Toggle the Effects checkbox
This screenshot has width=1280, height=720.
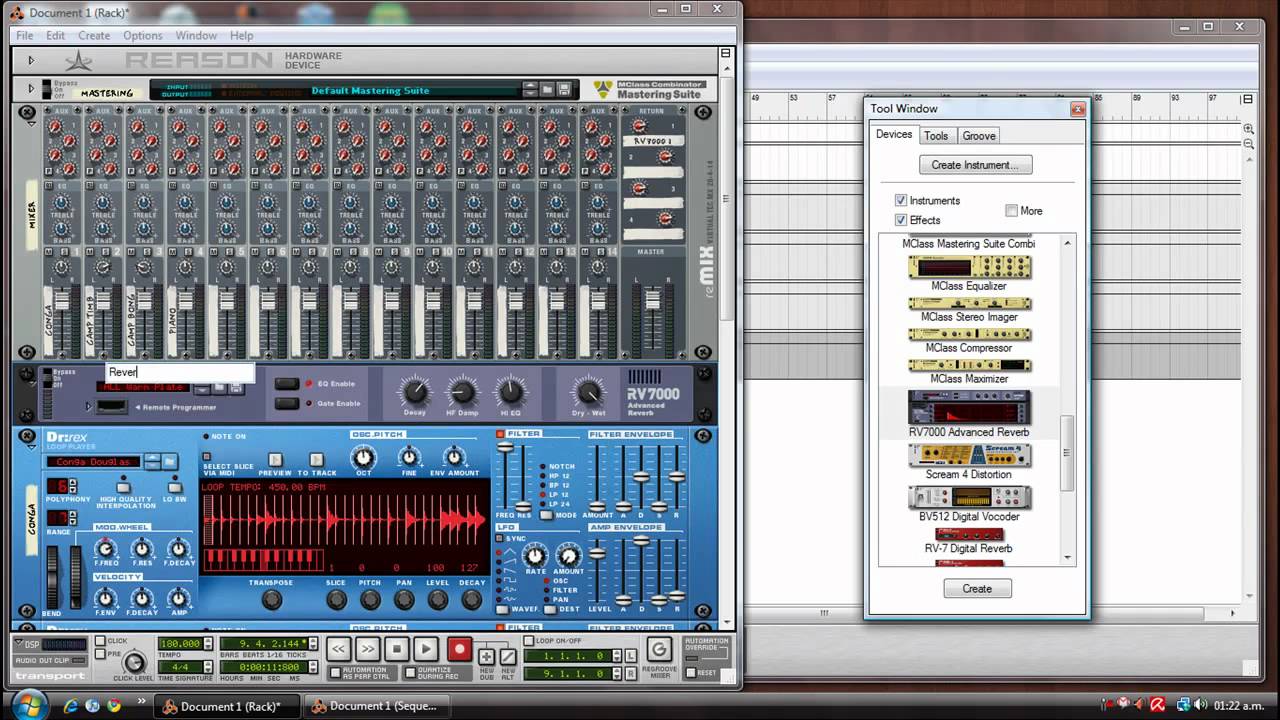[x=901, y=220]
